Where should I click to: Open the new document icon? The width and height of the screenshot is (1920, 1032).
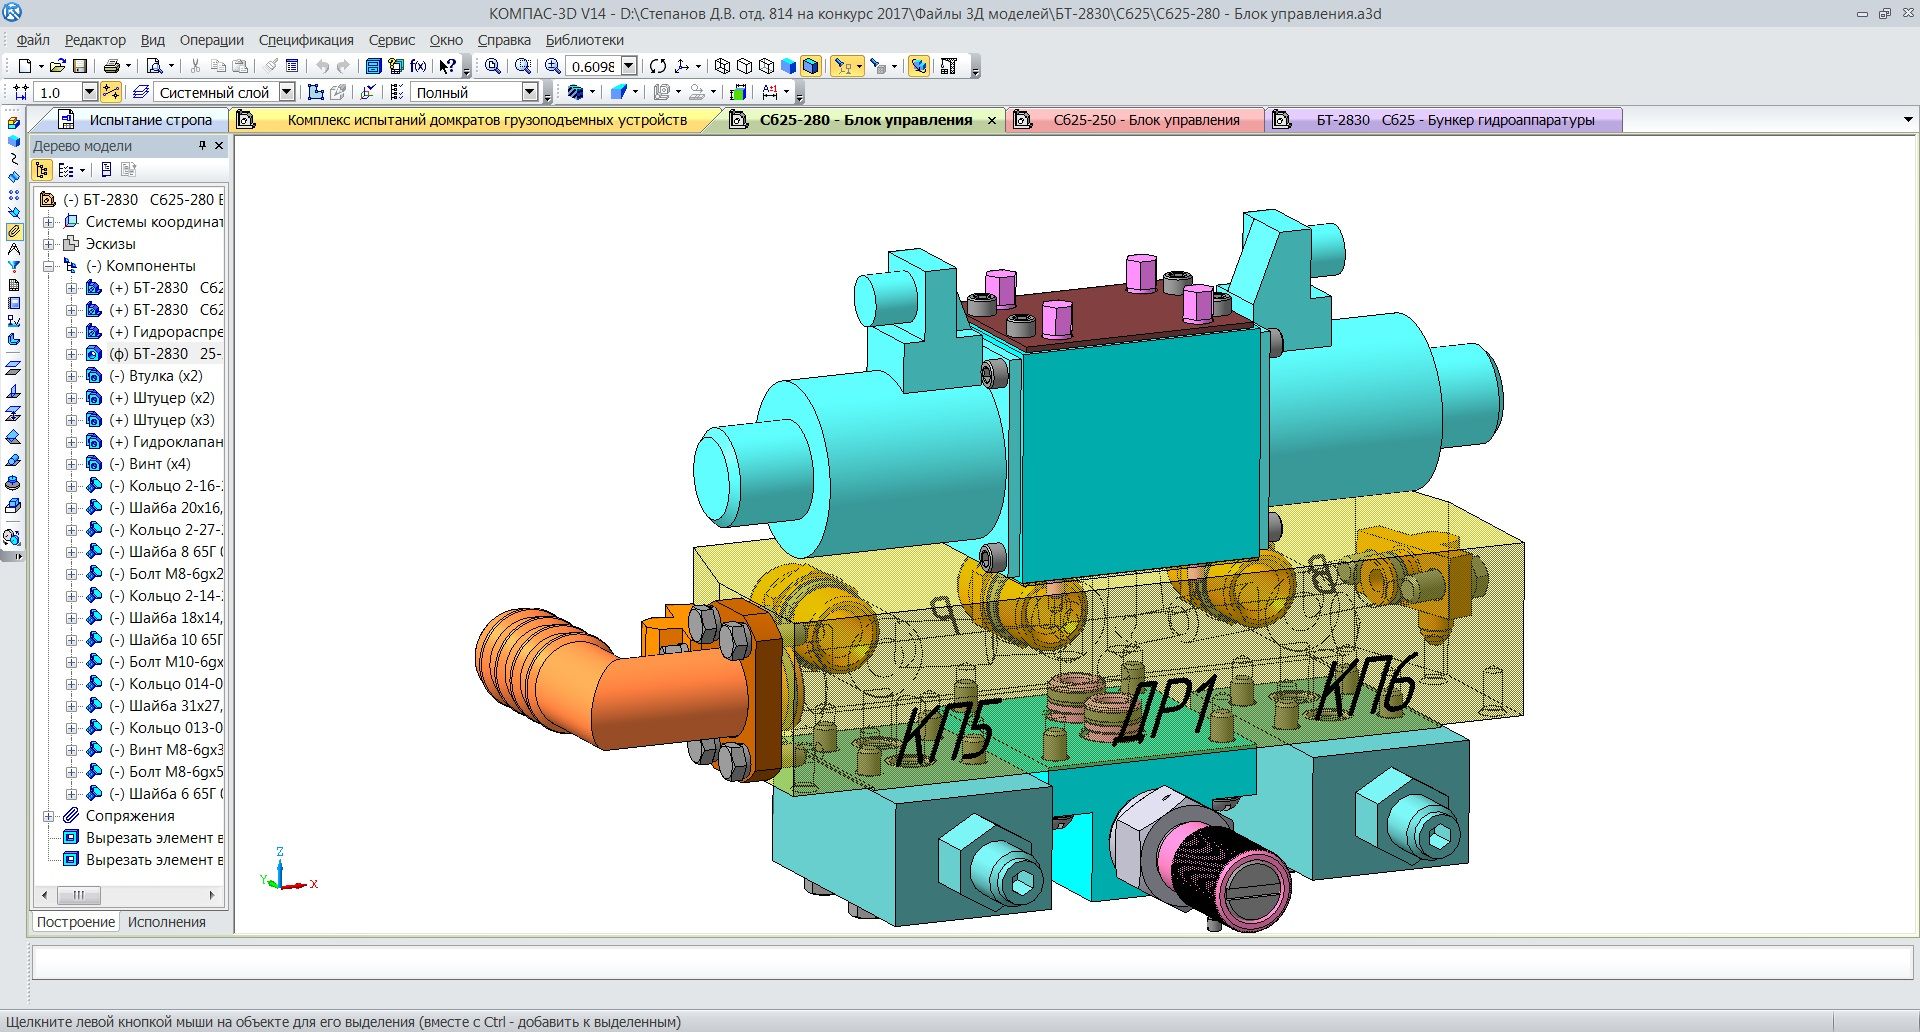click(25, 66)
